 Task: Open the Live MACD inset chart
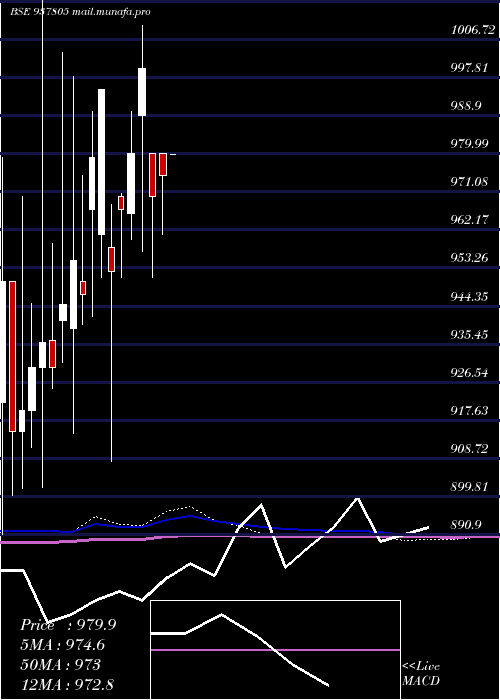pyautogui.click(x=275, y=650)
